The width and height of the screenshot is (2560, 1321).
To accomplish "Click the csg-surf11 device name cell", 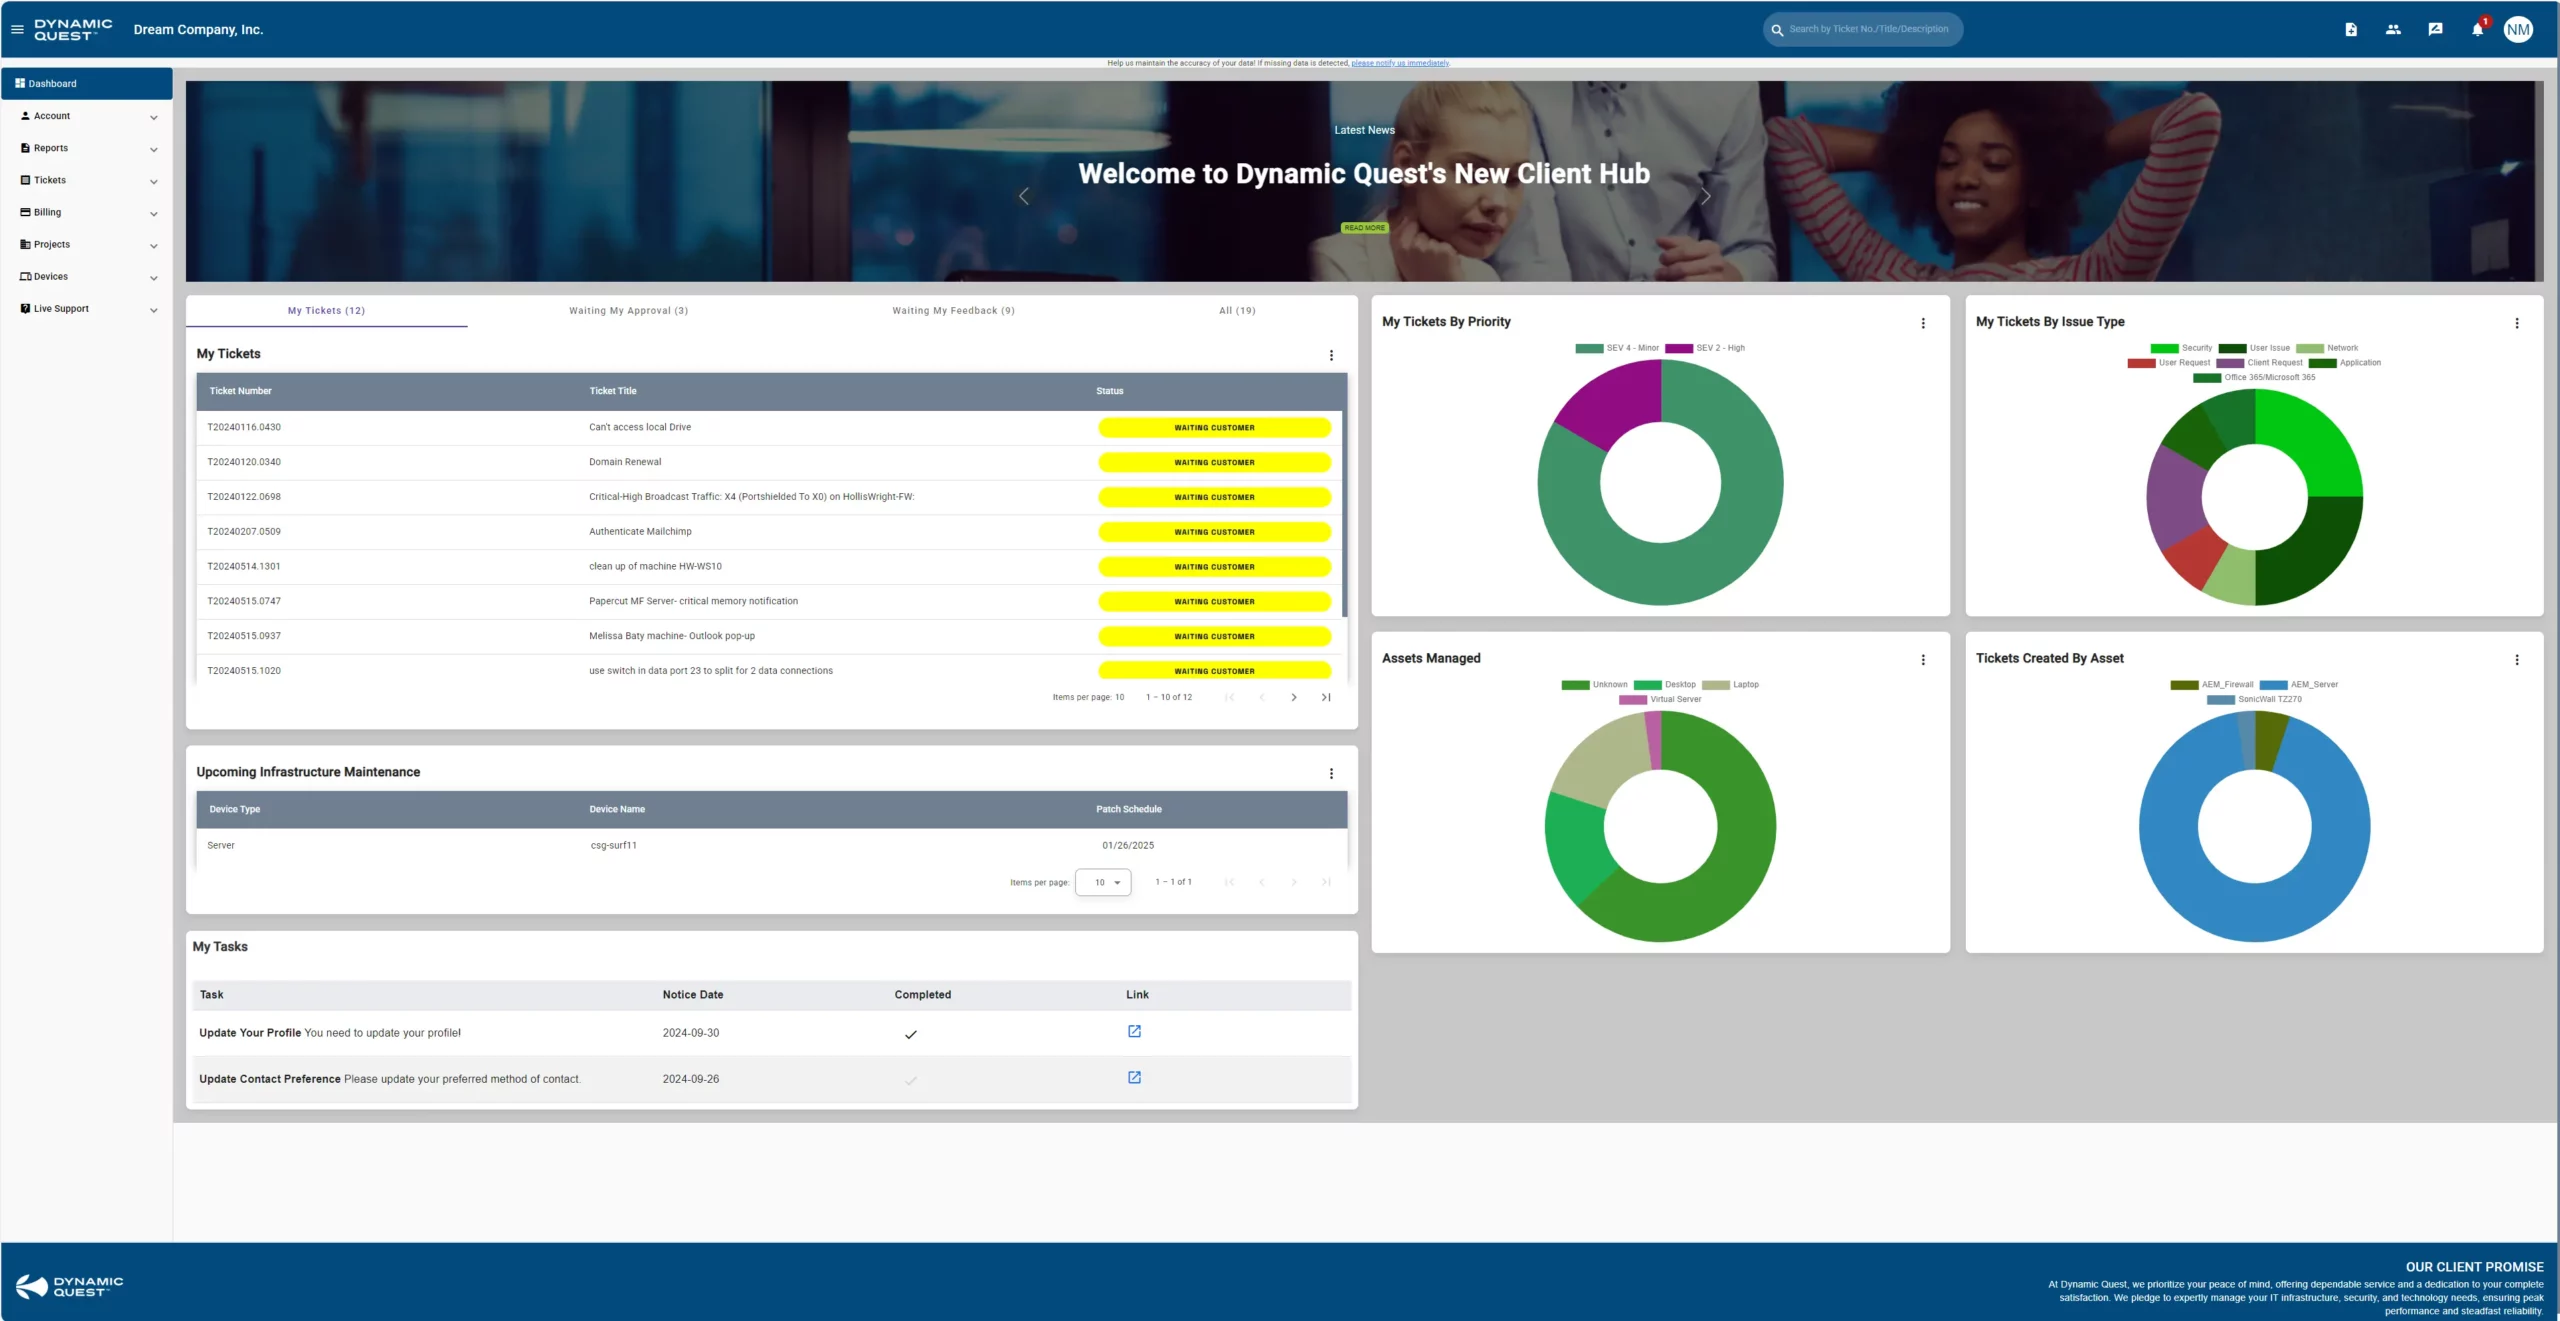I will pyautogui.click(x=614, y=845).
